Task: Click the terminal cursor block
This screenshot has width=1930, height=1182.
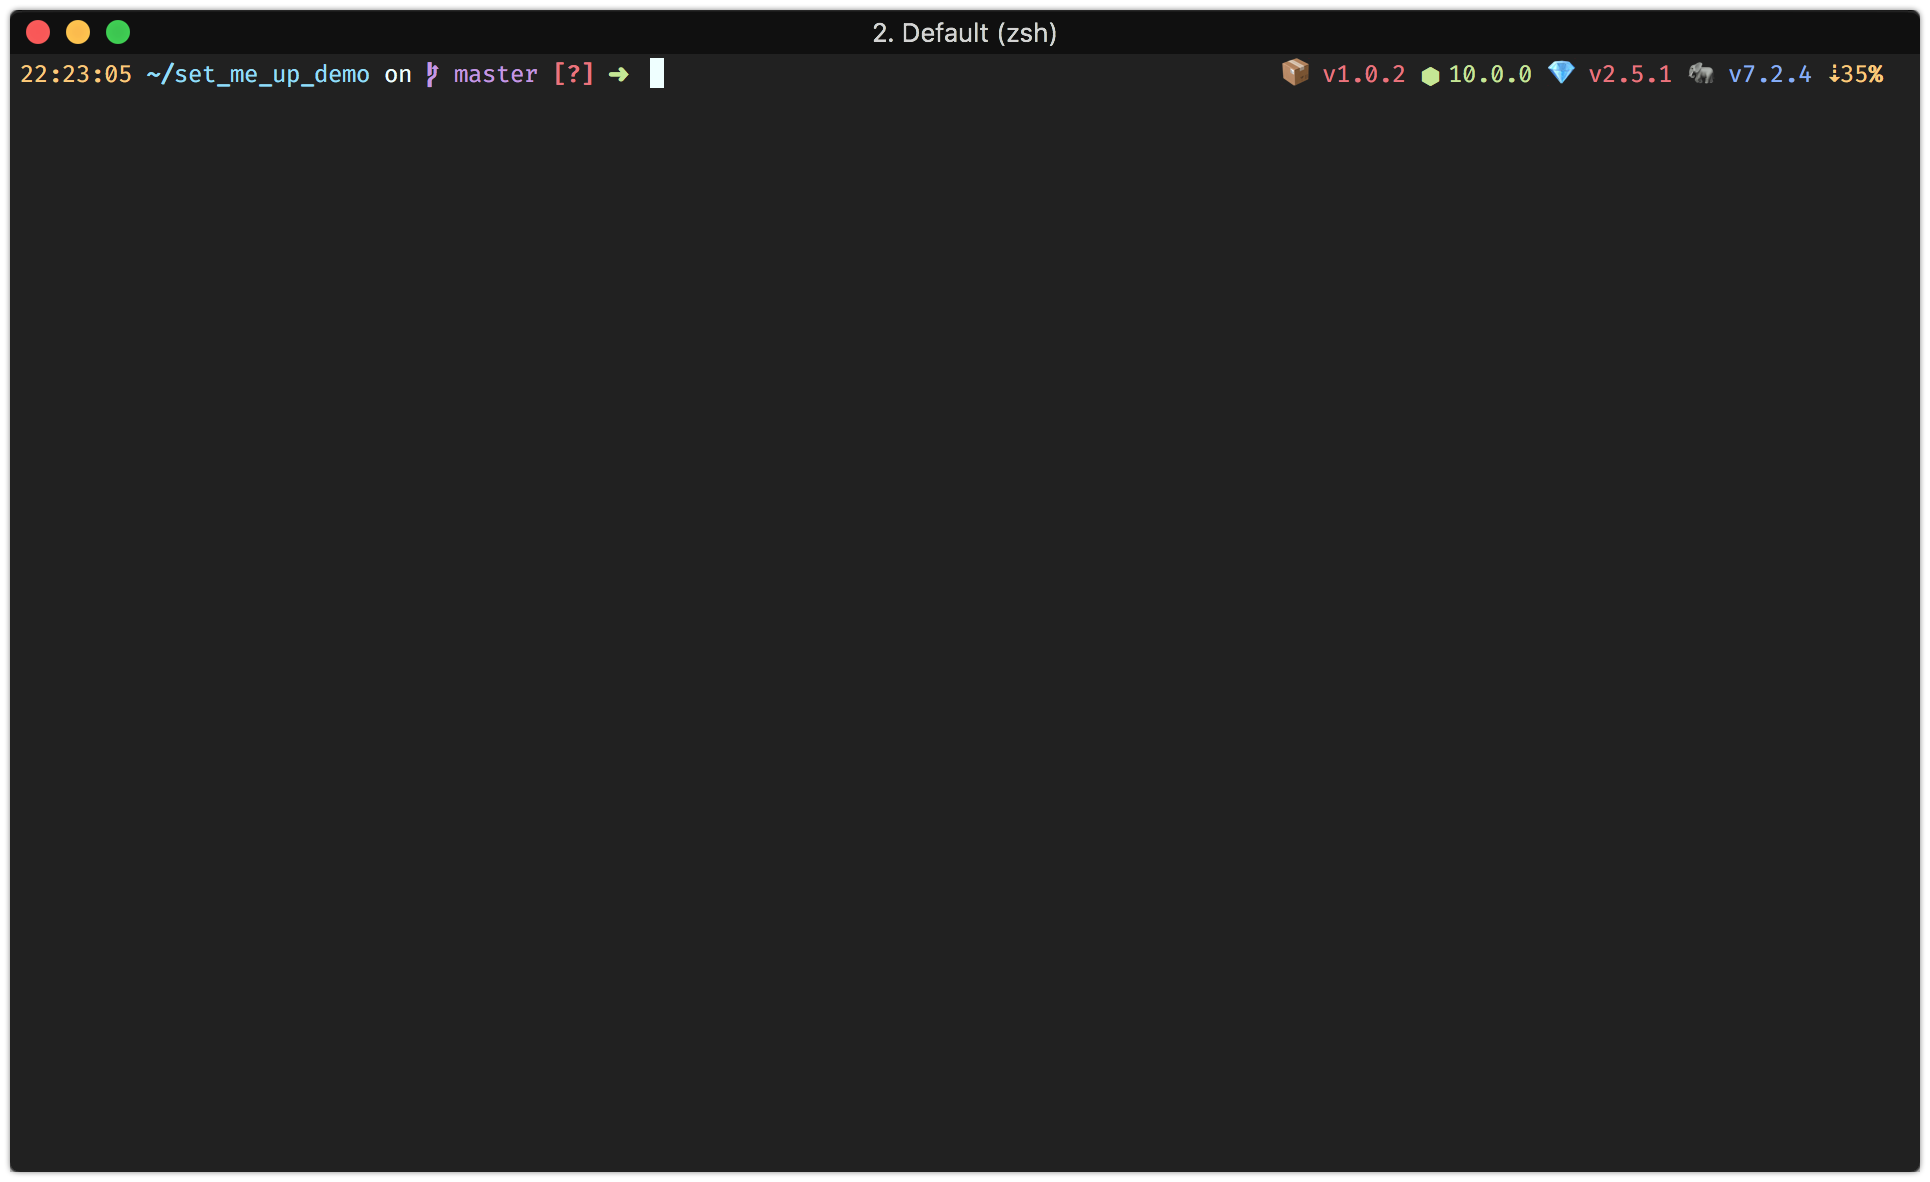Action: 657,73
